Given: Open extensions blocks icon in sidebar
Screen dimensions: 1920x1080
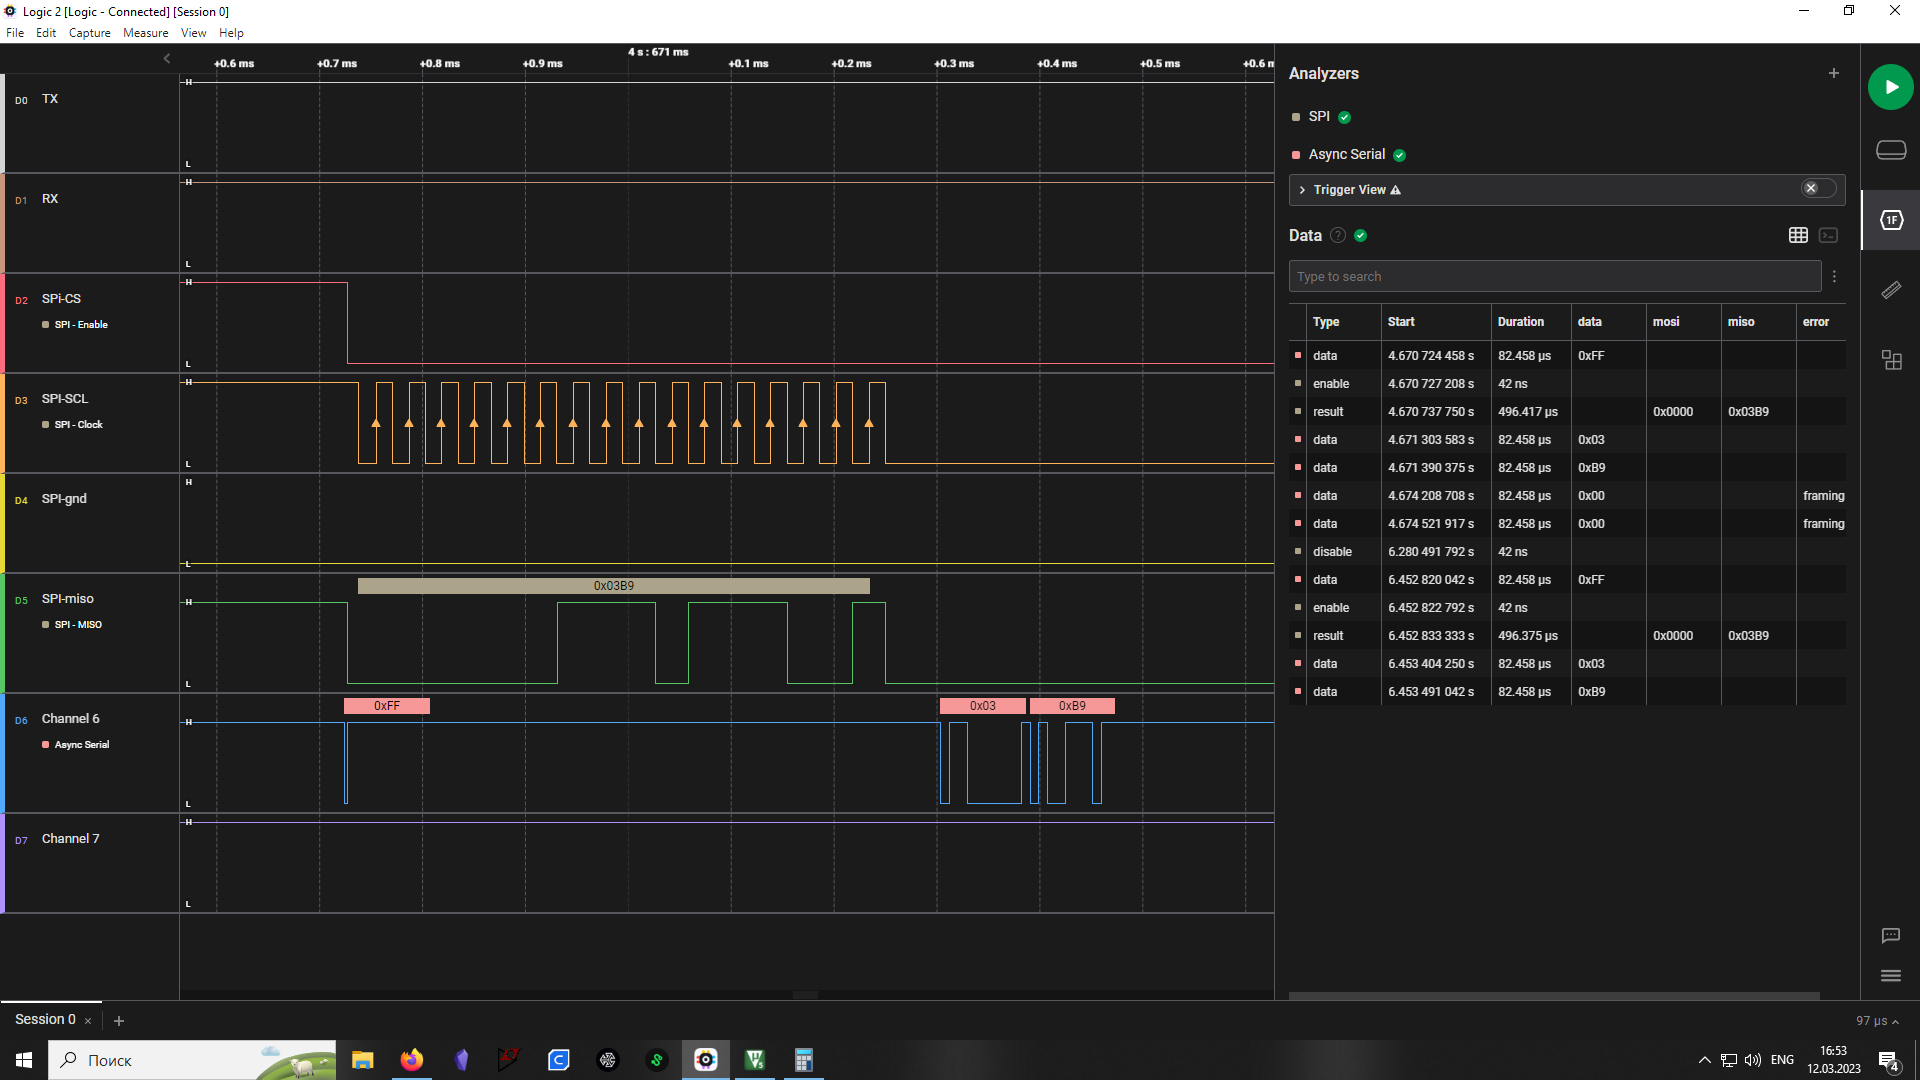Looking at the screenshot, I should coord(1890,360).
